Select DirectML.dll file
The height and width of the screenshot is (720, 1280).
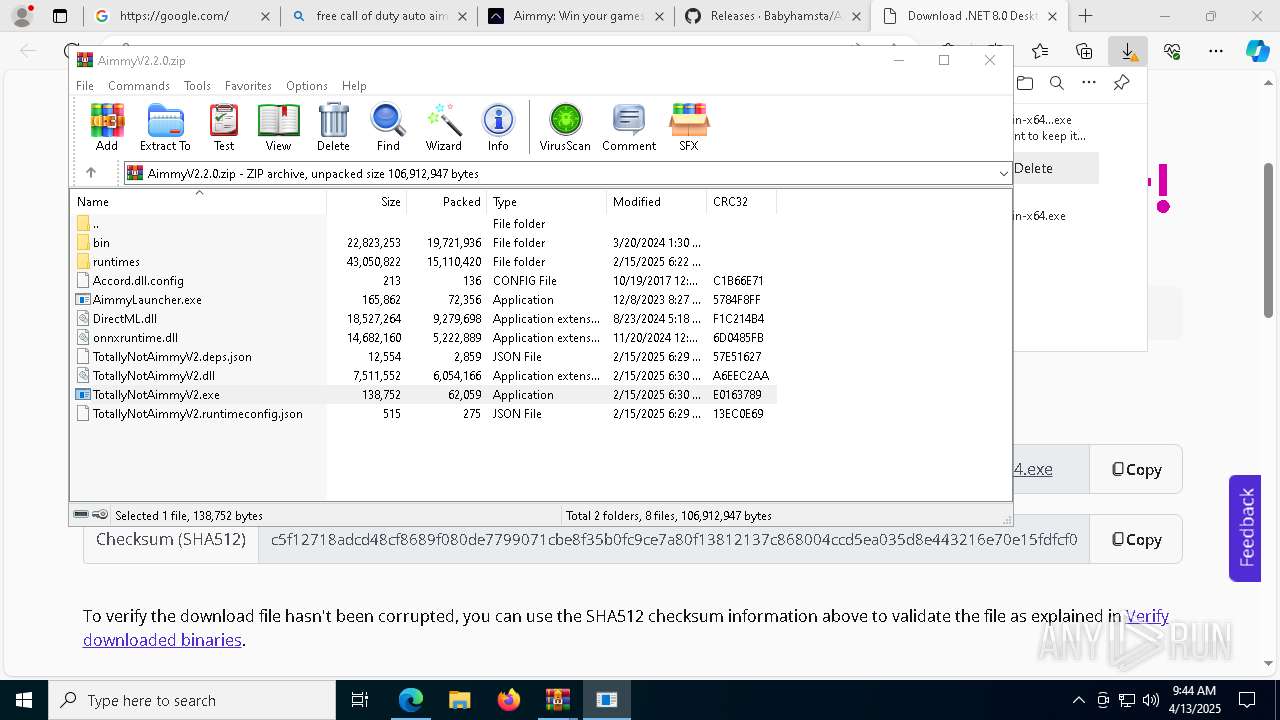(x=425, y=319)
